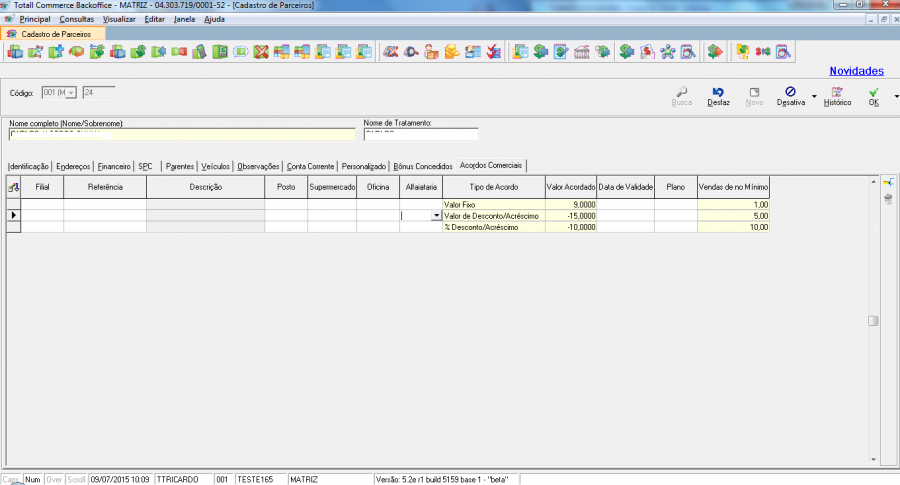Click the binoculars icon in grid header
900x485 pixels.
pyautogui.click(x=13, y=187)
